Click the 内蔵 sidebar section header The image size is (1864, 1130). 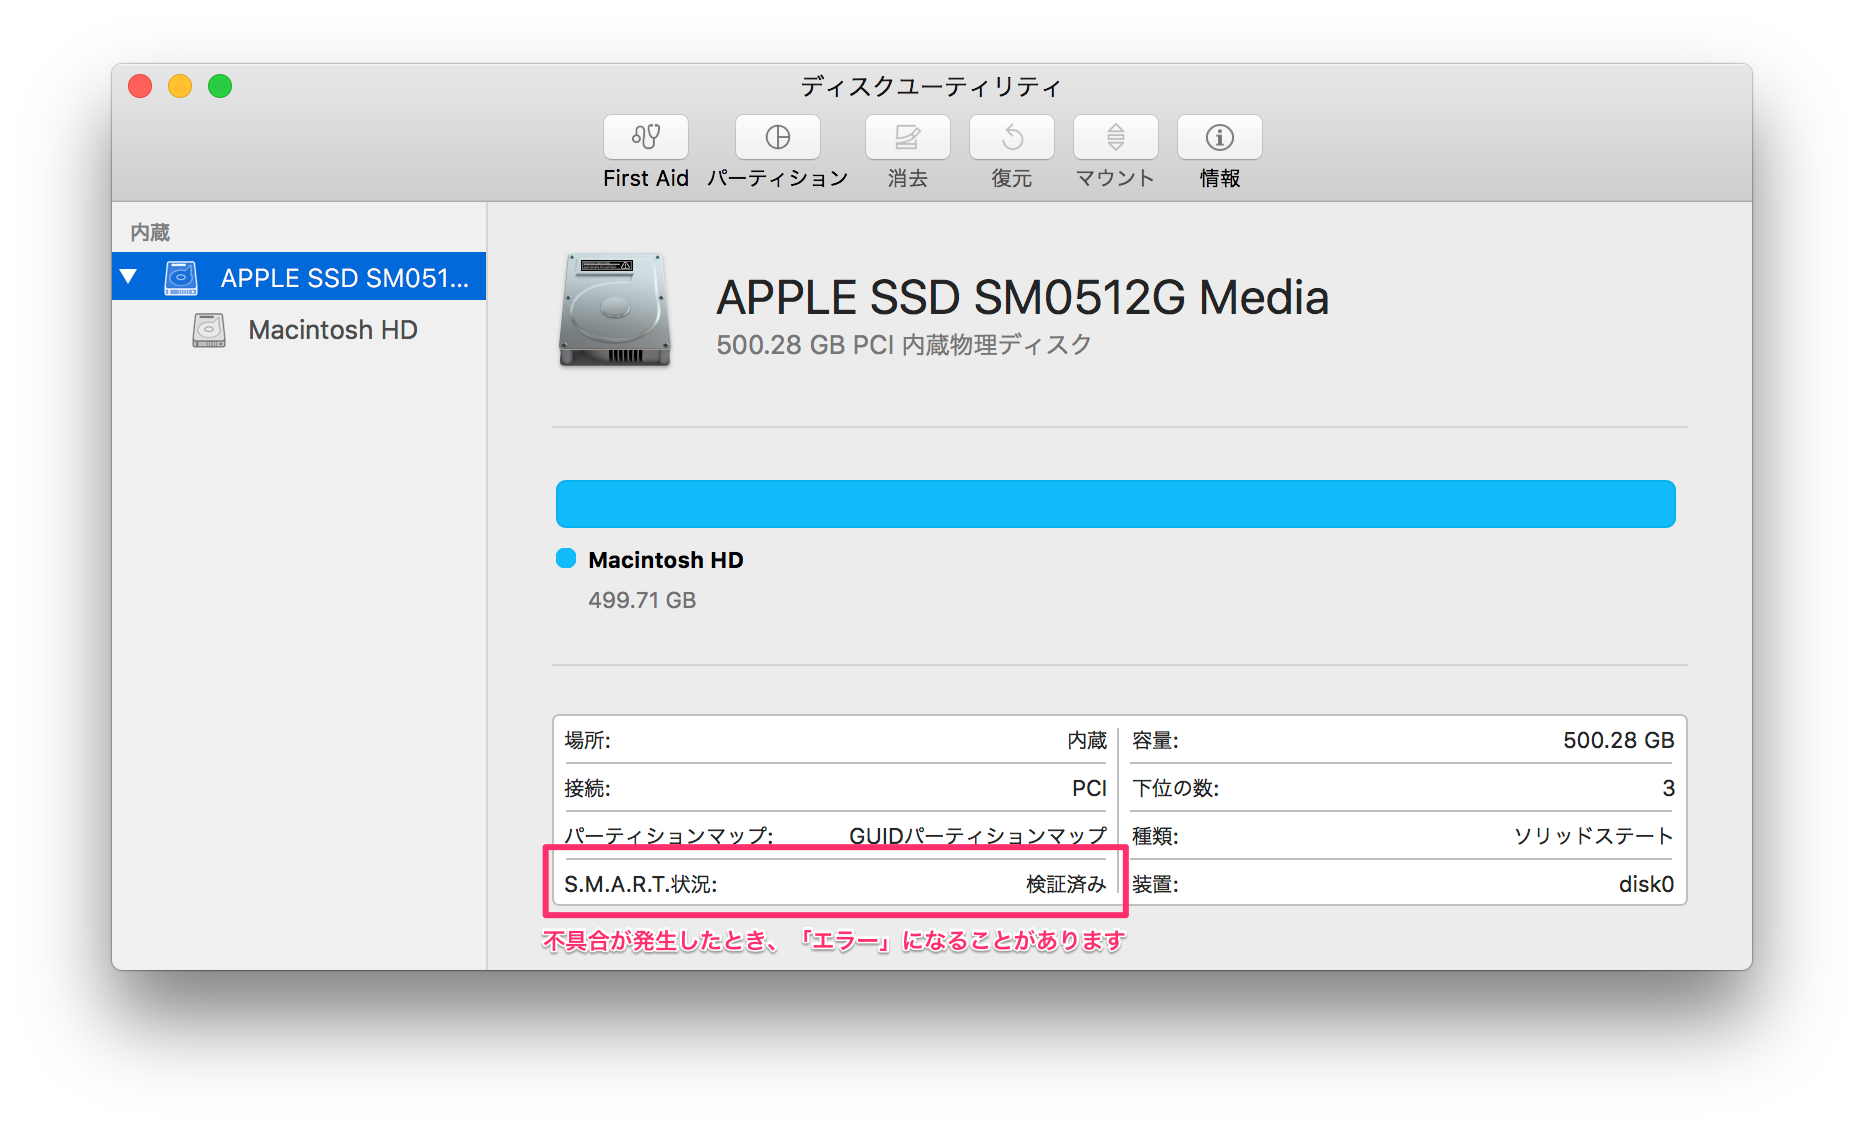[x=150, y=232]
